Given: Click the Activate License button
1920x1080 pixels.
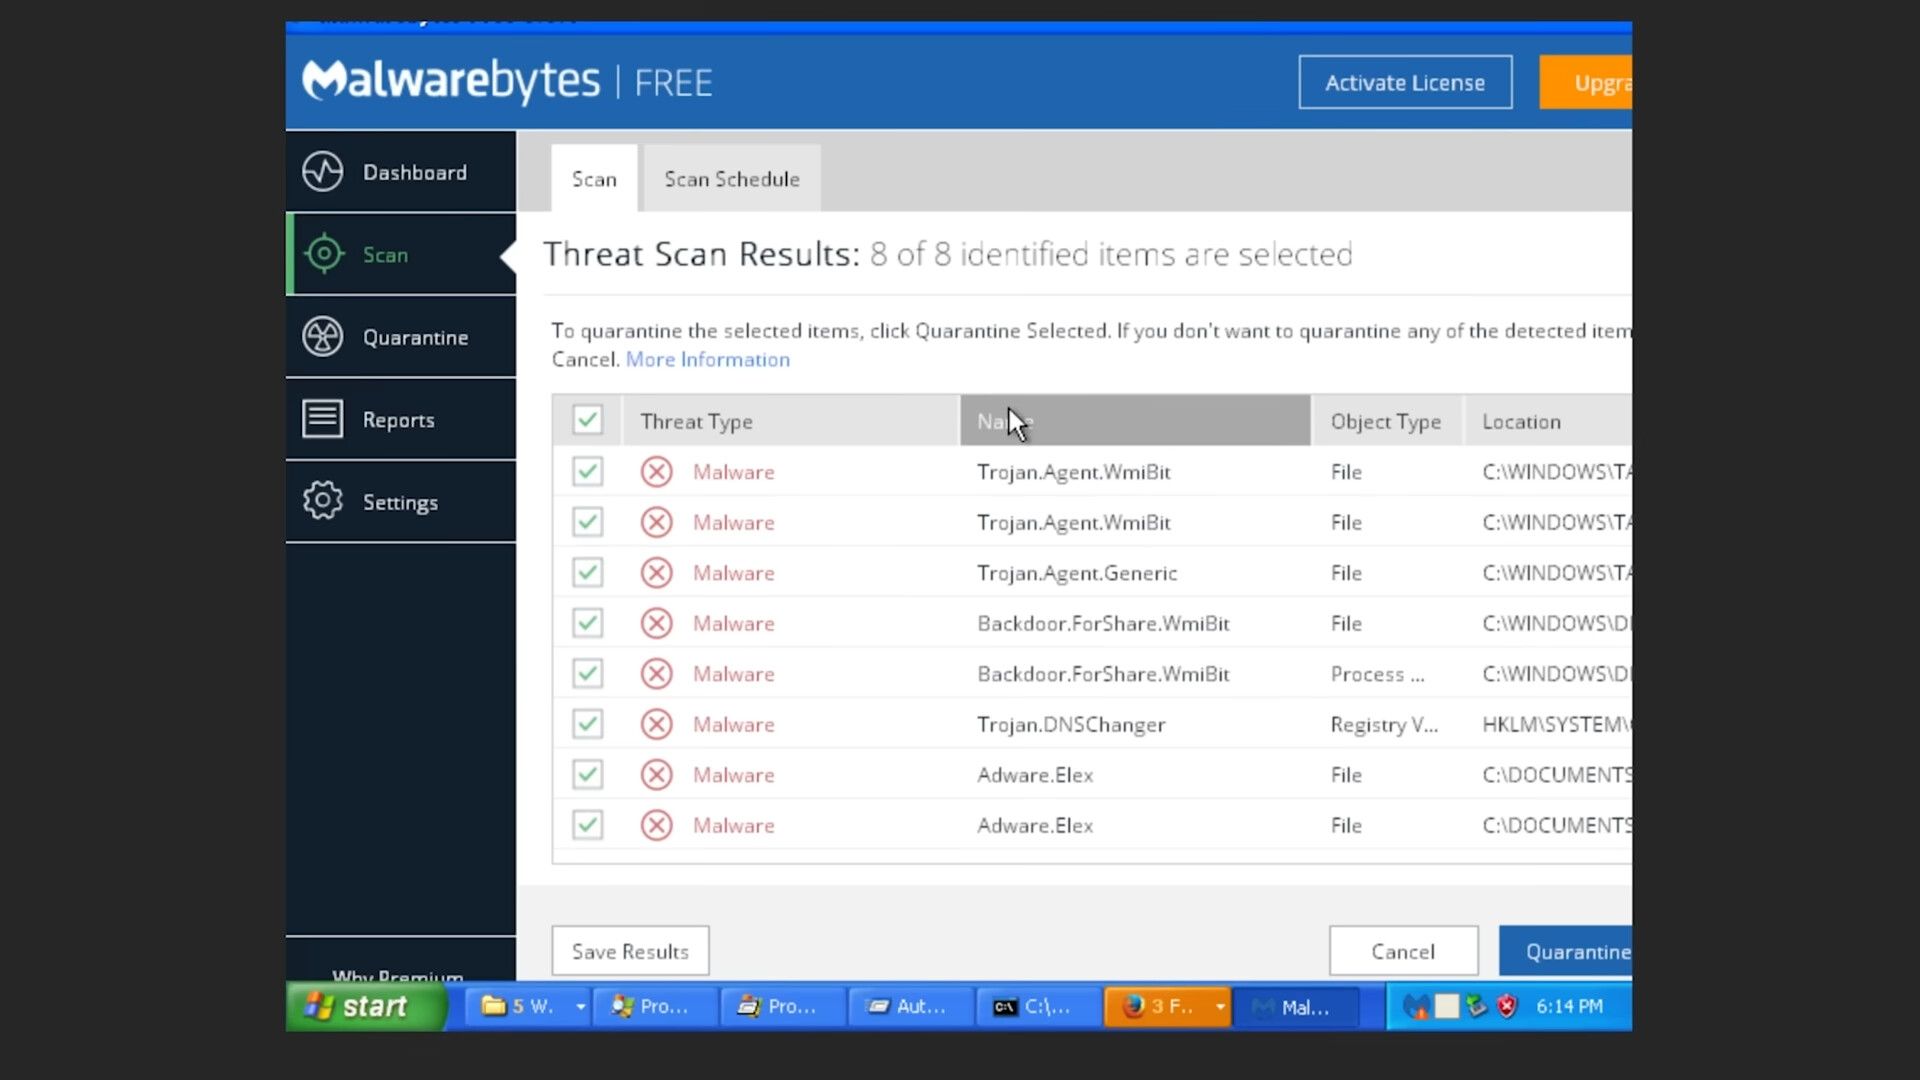Looking at the screenshot, I should (x=1405, y=83).
